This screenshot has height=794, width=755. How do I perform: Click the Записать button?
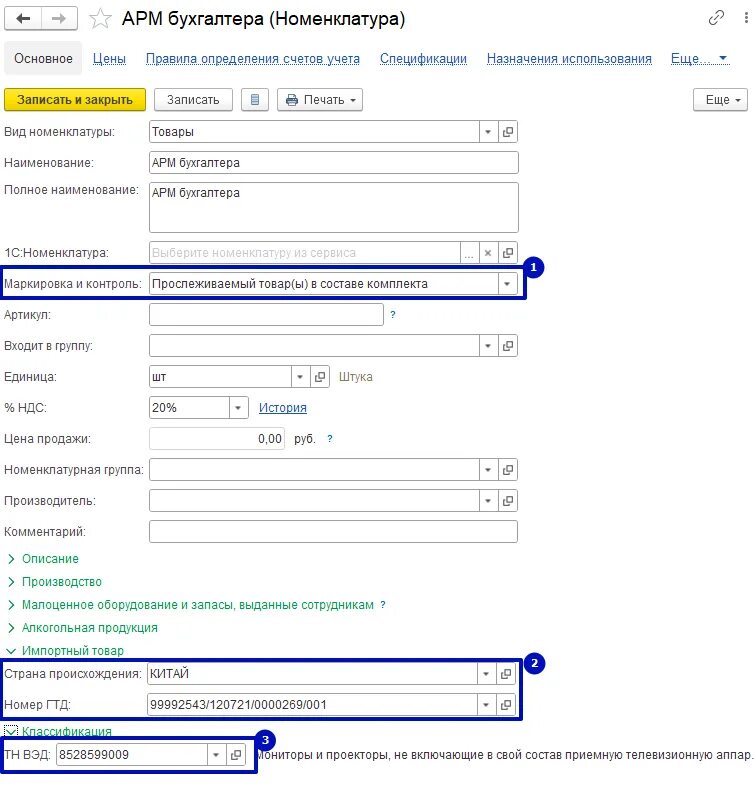[x=193, y=100]
